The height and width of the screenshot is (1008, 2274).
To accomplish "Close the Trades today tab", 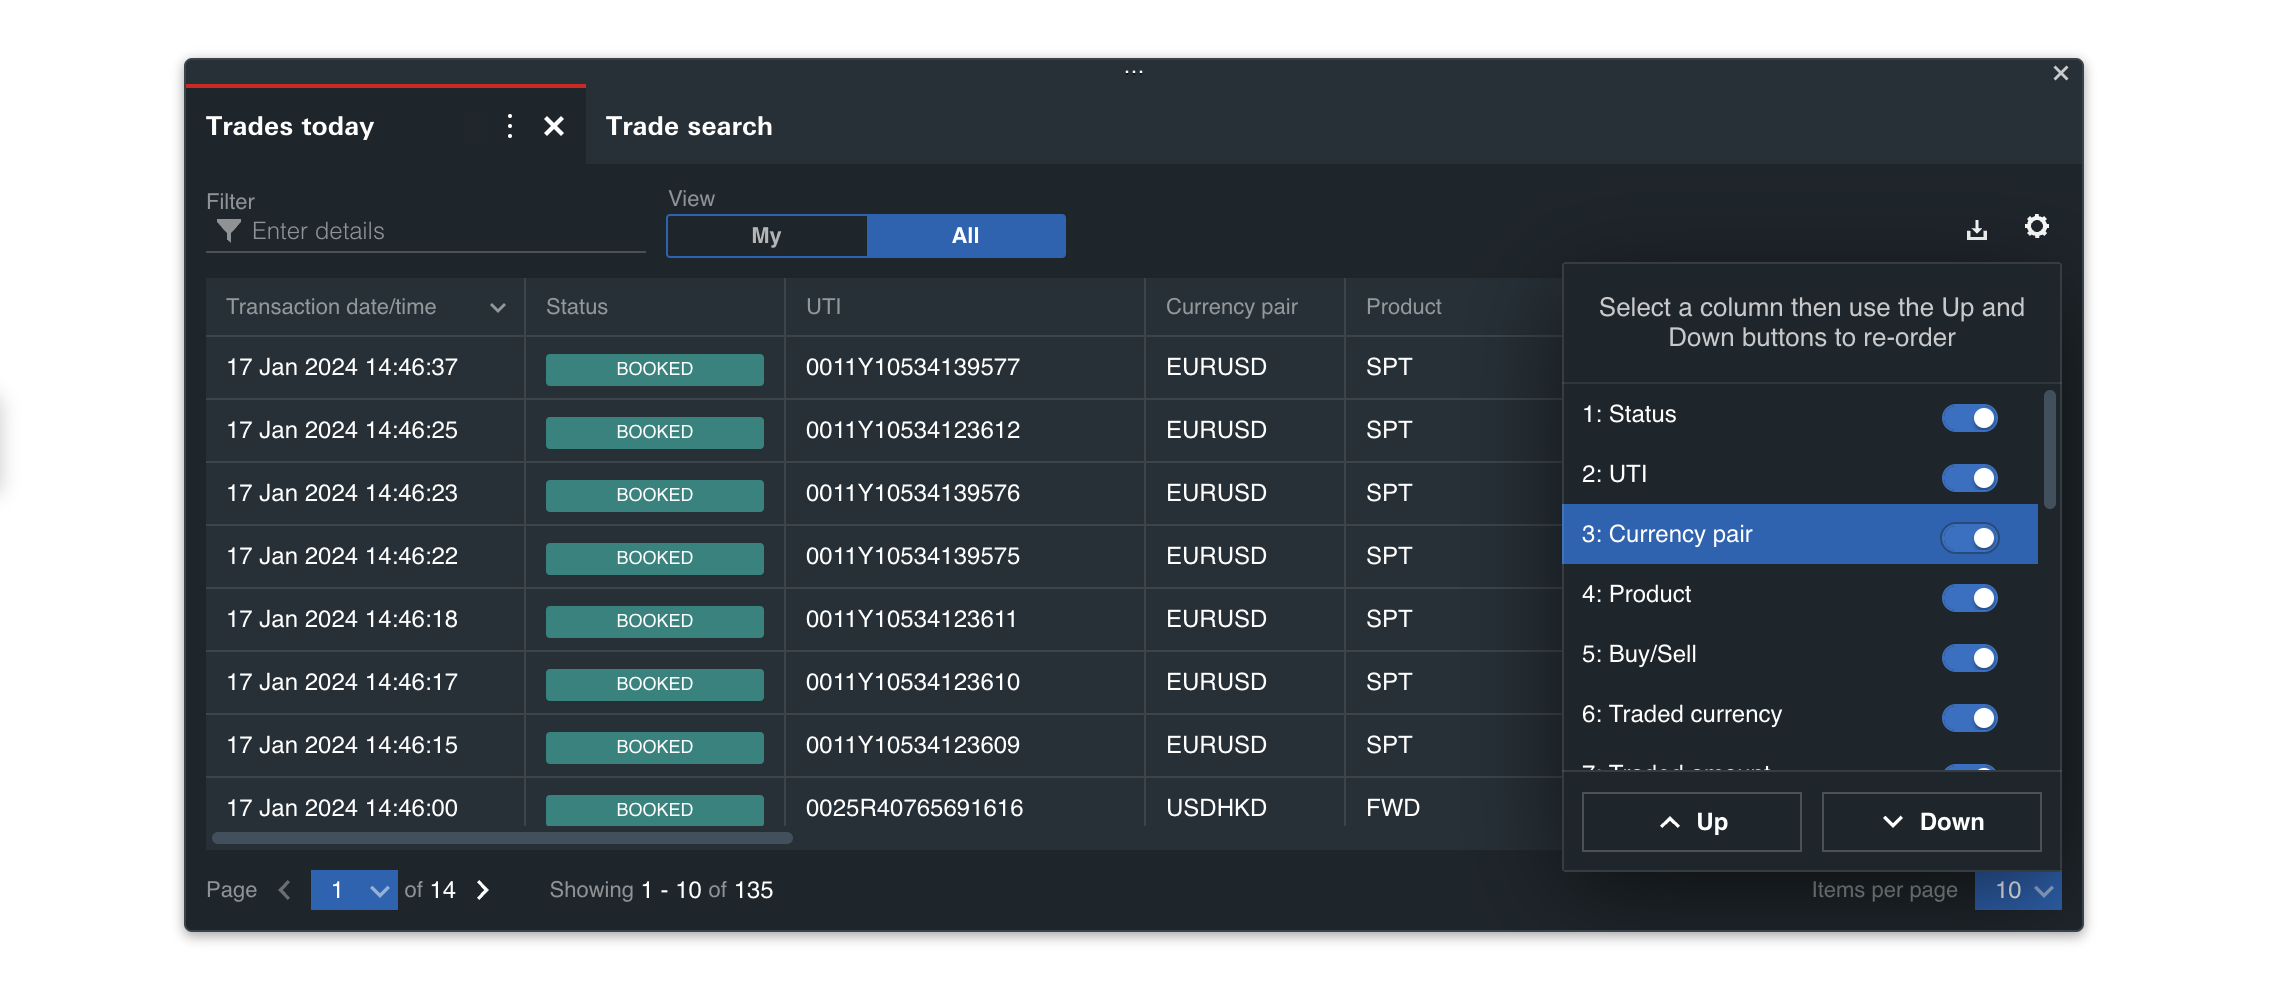I will (554, 126).
